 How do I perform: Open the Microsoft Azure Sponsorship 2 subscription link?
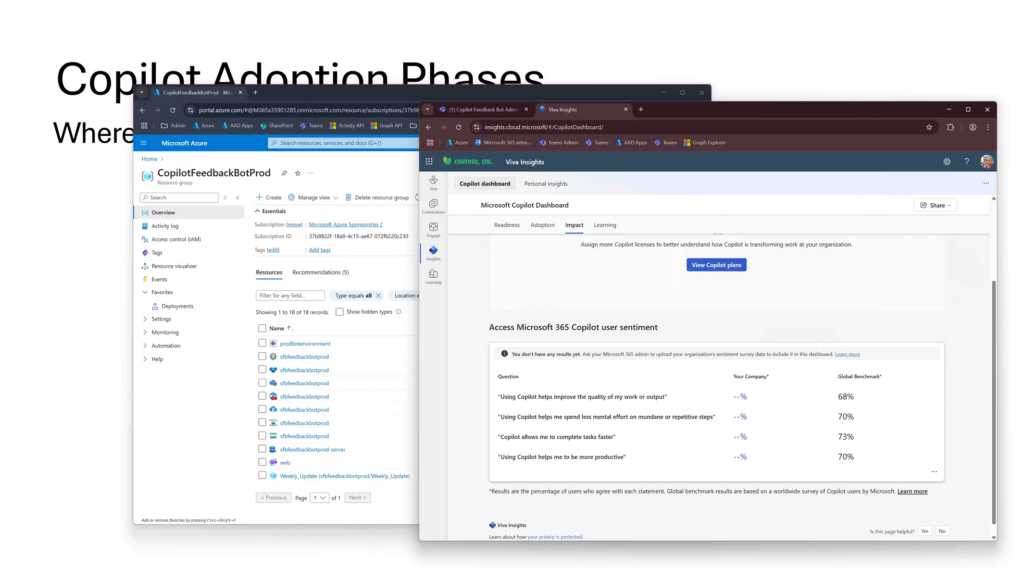(345, 225)
